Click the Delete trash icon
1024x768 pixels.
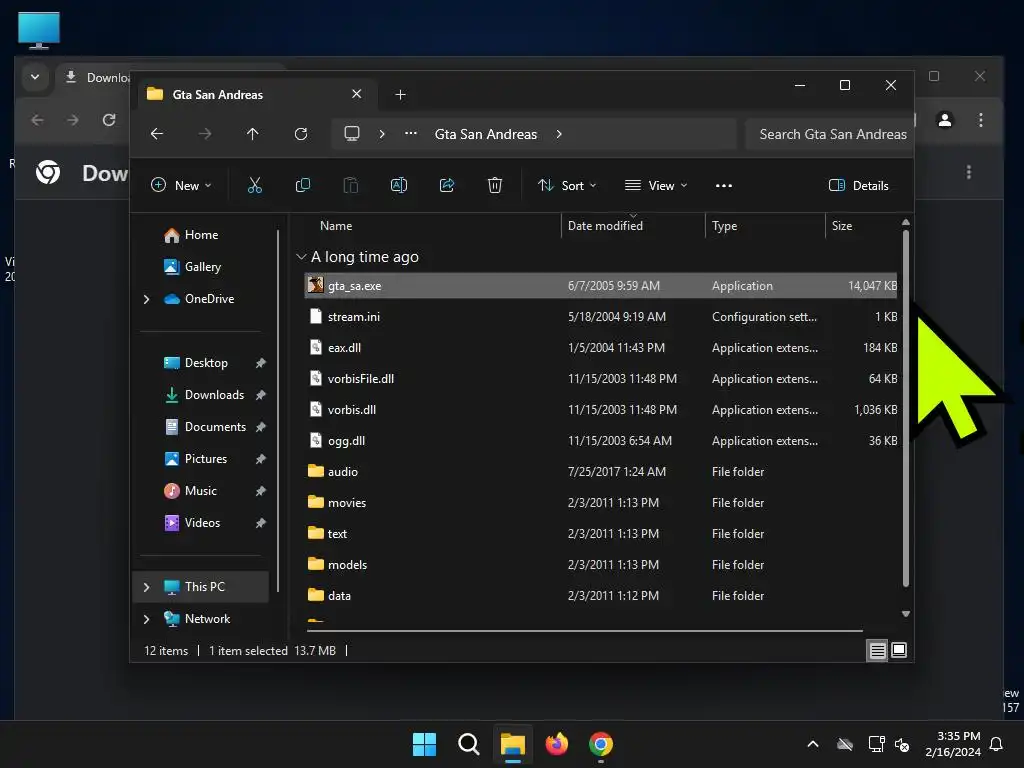[495, 185]
